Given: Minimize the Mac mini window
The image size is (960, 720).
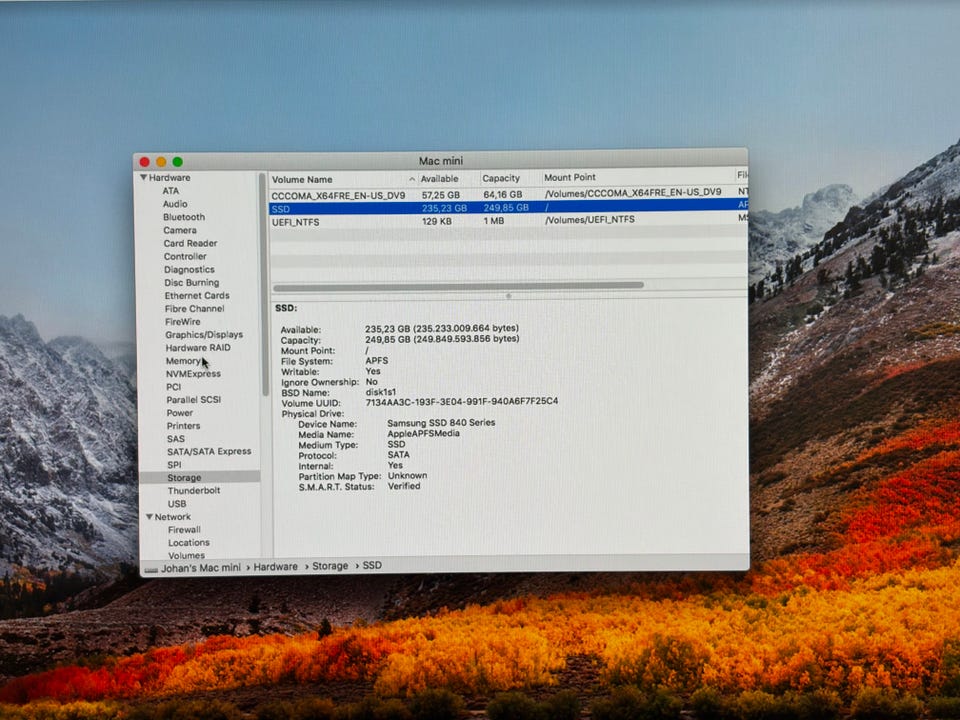Looking at the screenshot, I should point(161,162).
